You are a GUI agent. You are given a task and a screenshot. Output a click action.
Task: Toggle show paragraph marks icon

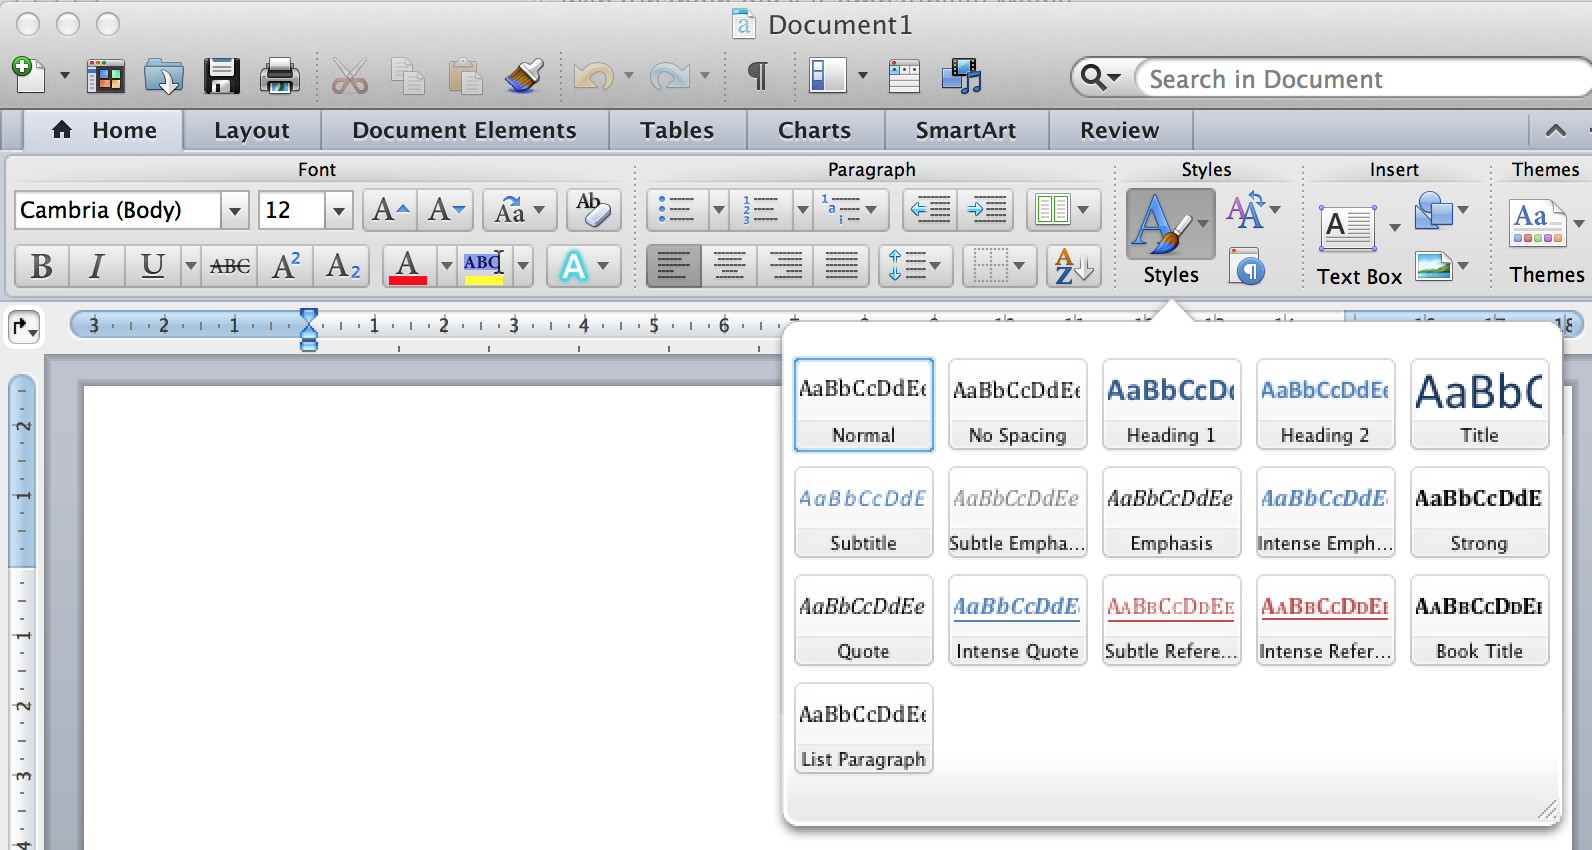click(758, 76)
